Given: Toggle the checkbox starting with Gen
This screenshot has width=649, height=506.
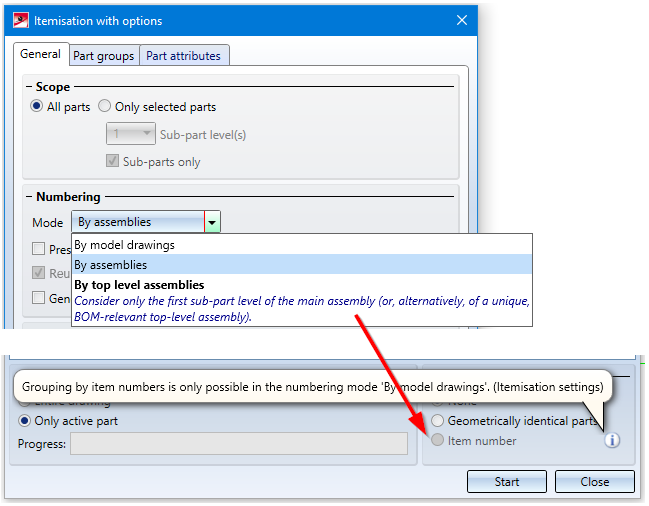Looking at the screenshot, I should 38,297.
